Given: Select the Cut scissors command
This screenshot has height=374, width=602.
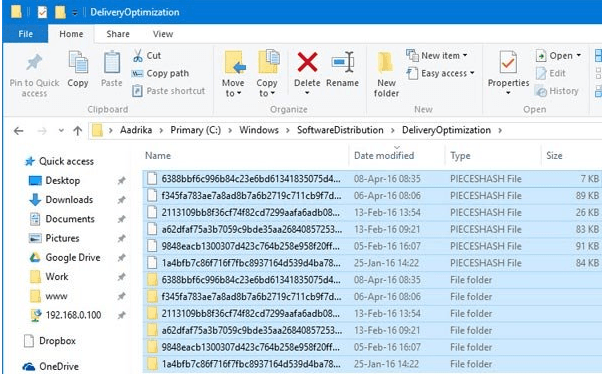Looking at the screenshot, I should [147, 56].
